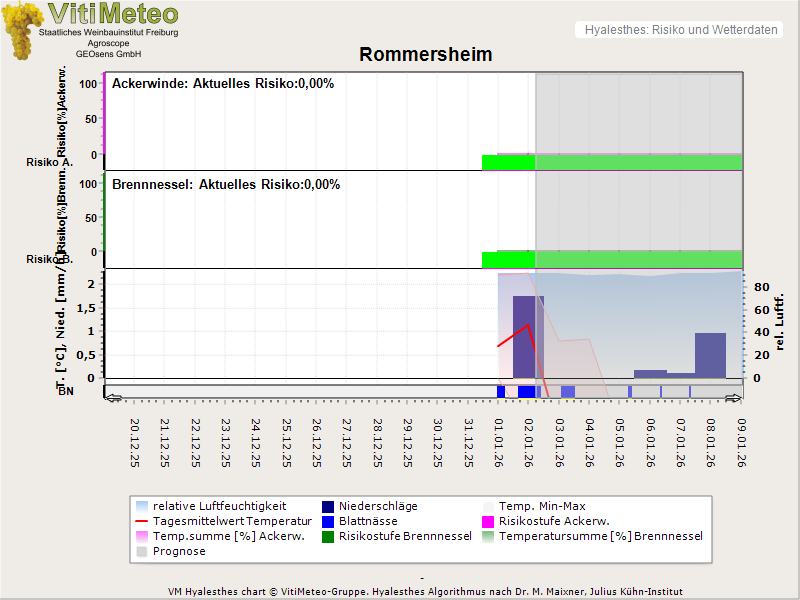
Task: Click the left scroll arrow on time axis
Action: (112, 397)
